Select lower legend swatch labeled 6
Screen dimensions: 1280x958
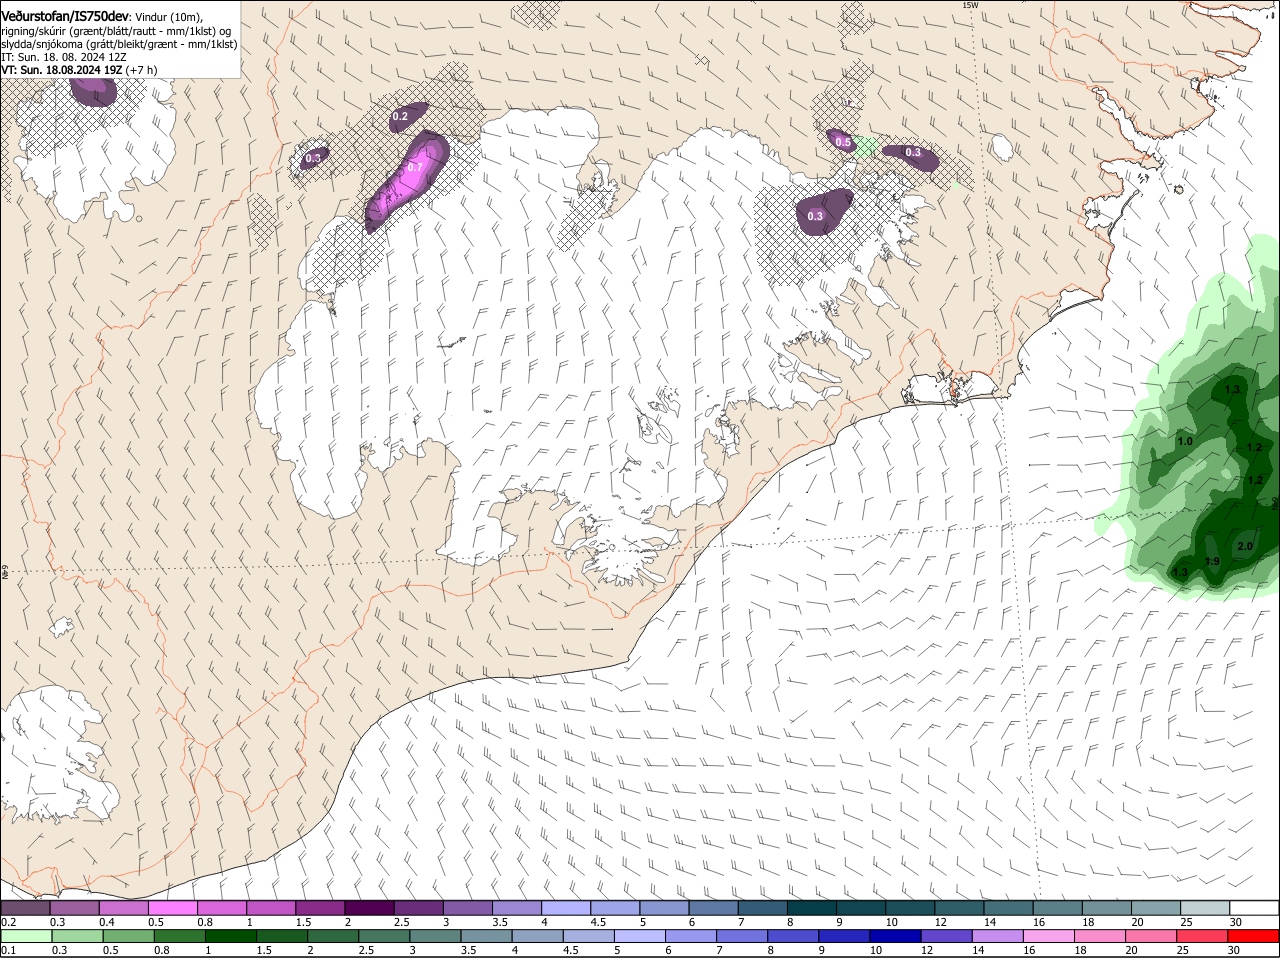(693, 936)
